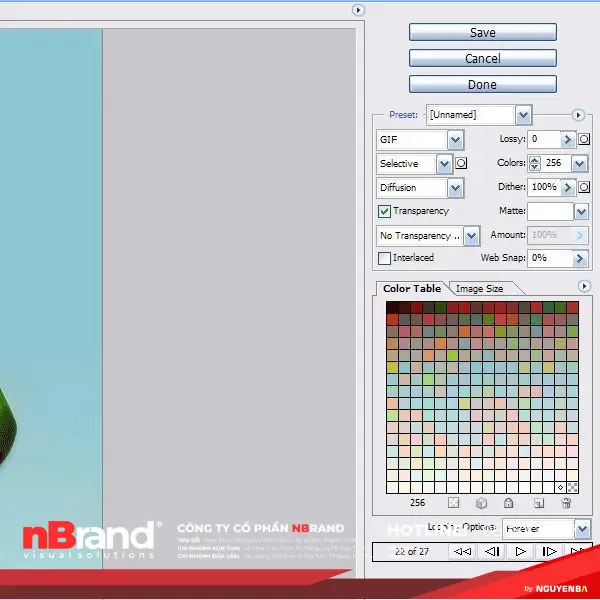Click mask icon next to Dither
This screenshot has height=600, width=600.
pyautogui.click(x=584, y=187)
